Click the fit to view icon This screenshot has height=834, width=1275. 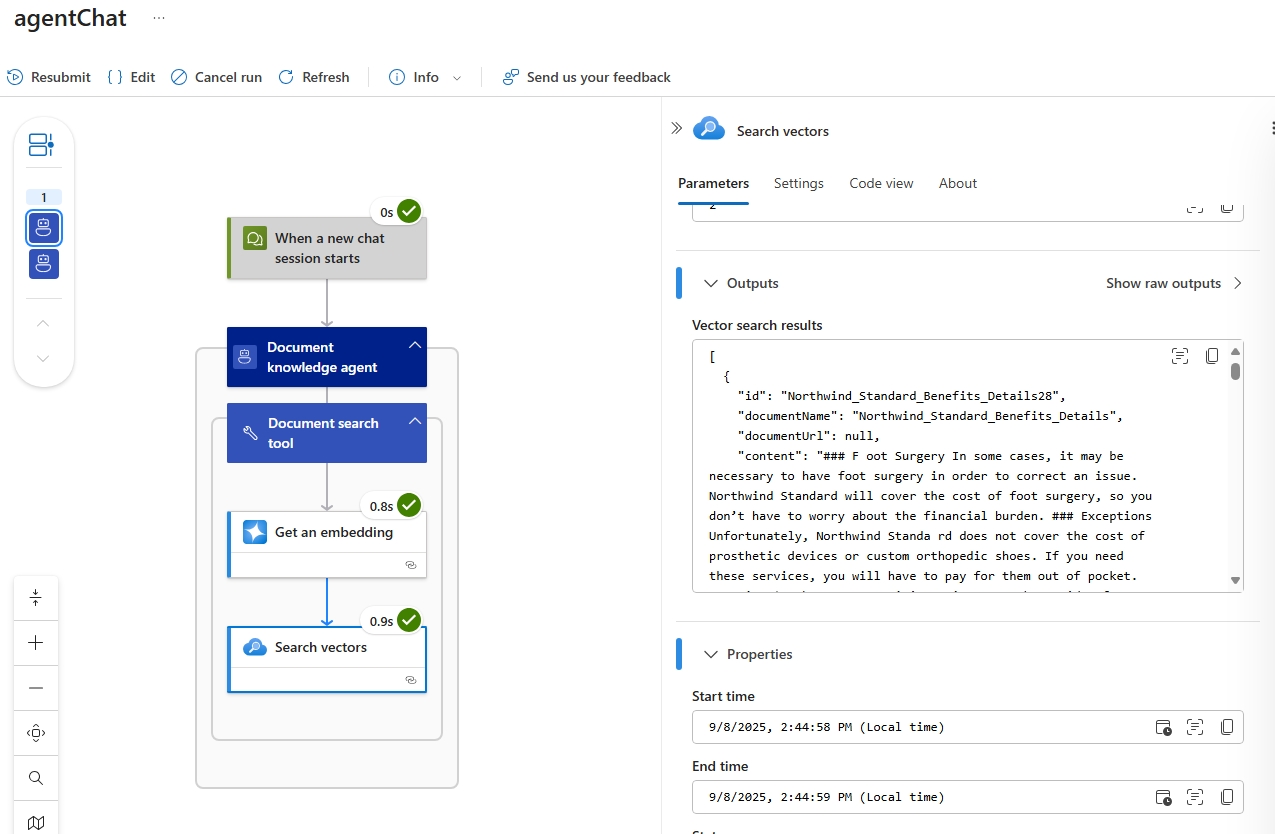coord(36,733)
